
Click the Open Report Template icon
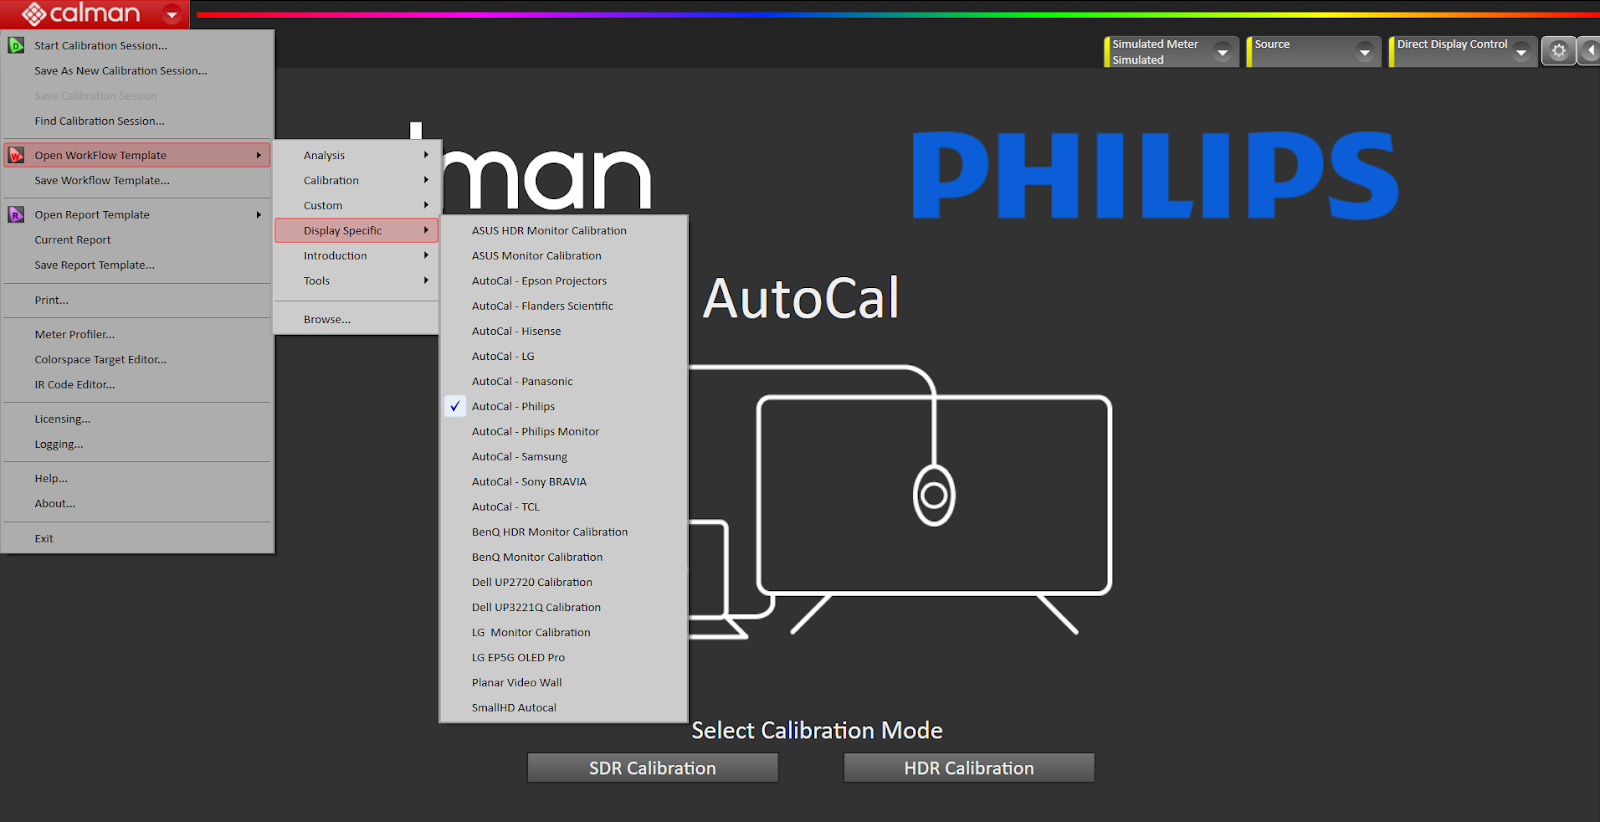[16, 214]
